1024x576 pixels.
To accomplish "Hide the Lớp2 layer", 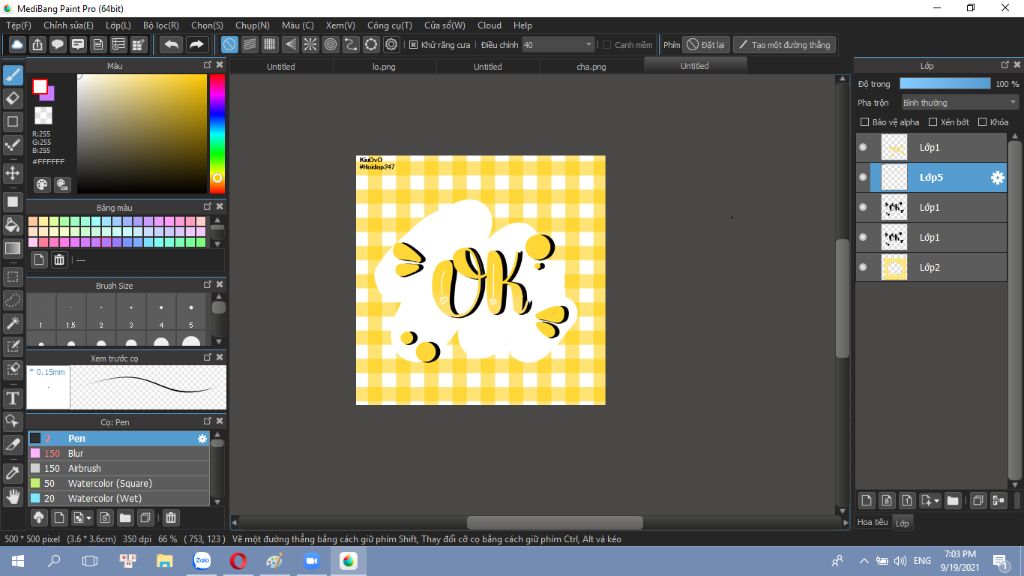I will pyautogui.click(x=863, y=267).
